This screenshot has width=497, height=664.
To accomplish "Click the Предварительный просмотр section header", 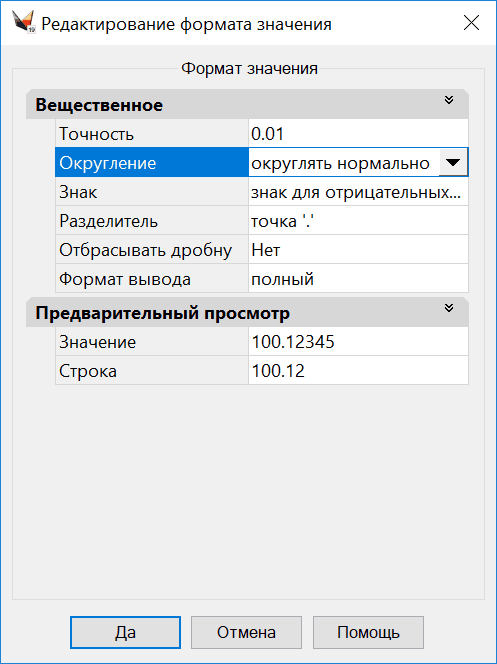I will point(247,312).
